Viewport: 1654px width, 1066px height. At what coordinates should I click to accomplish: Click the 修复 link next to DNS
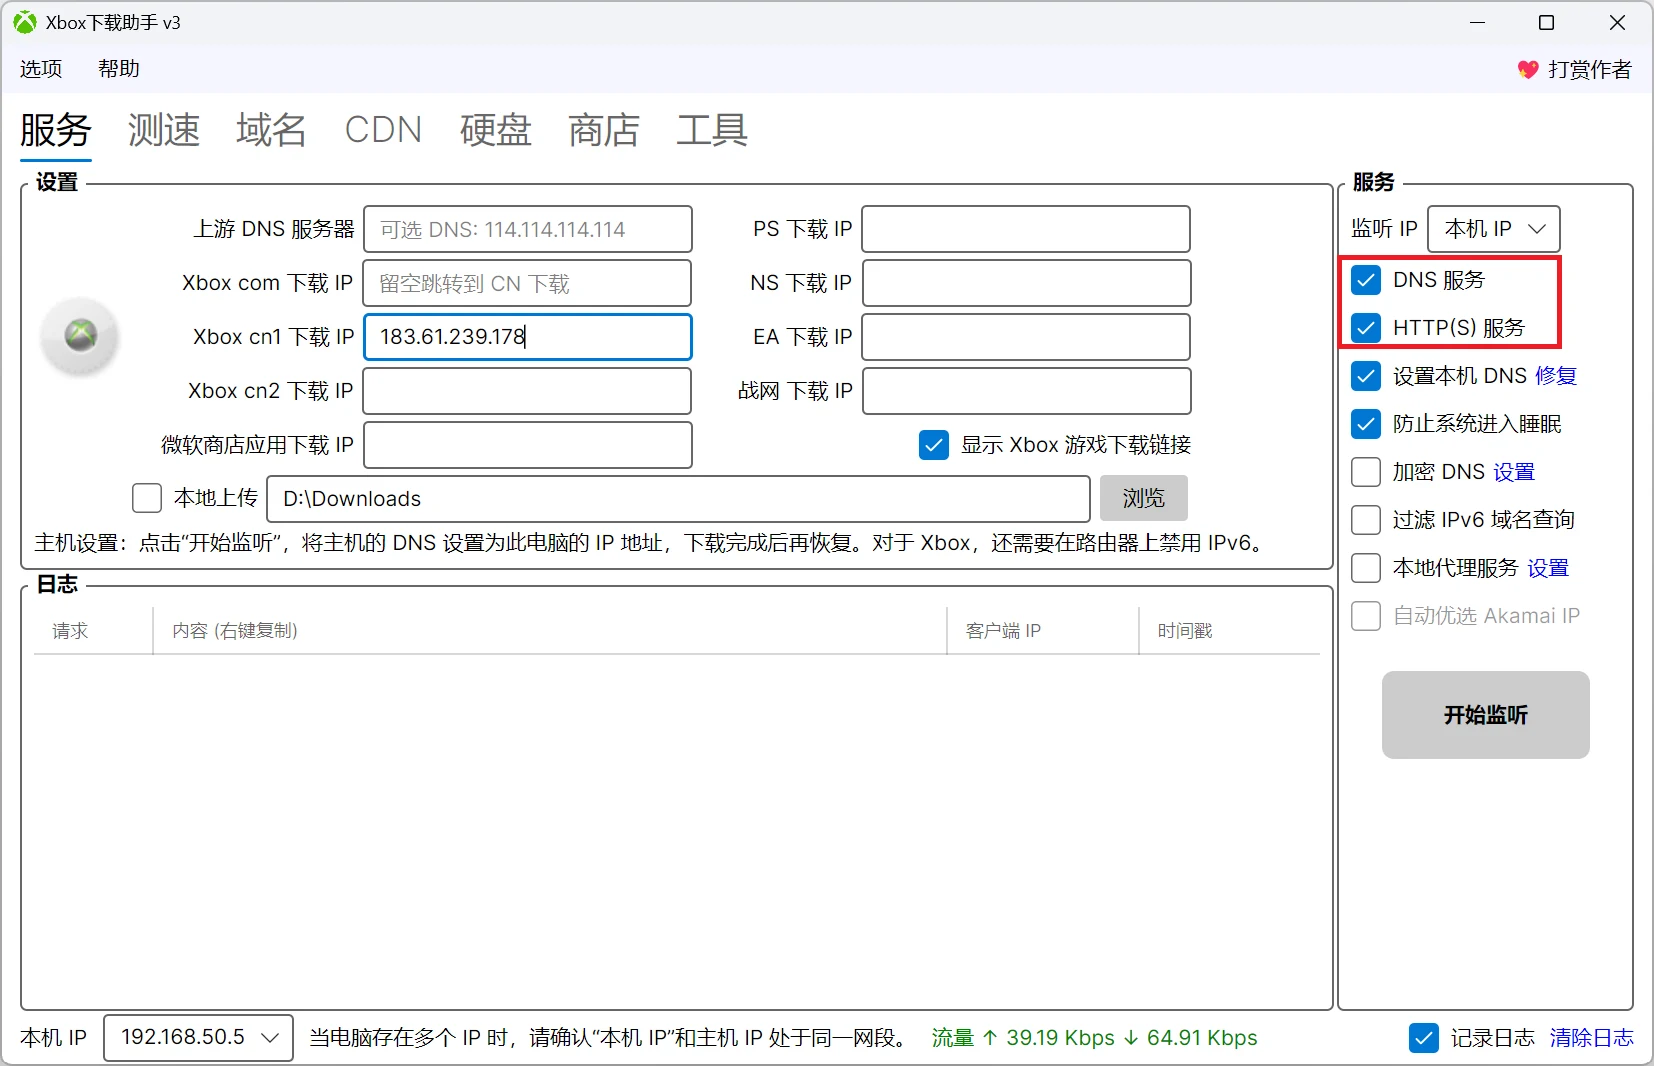(x=1556, y=376)
